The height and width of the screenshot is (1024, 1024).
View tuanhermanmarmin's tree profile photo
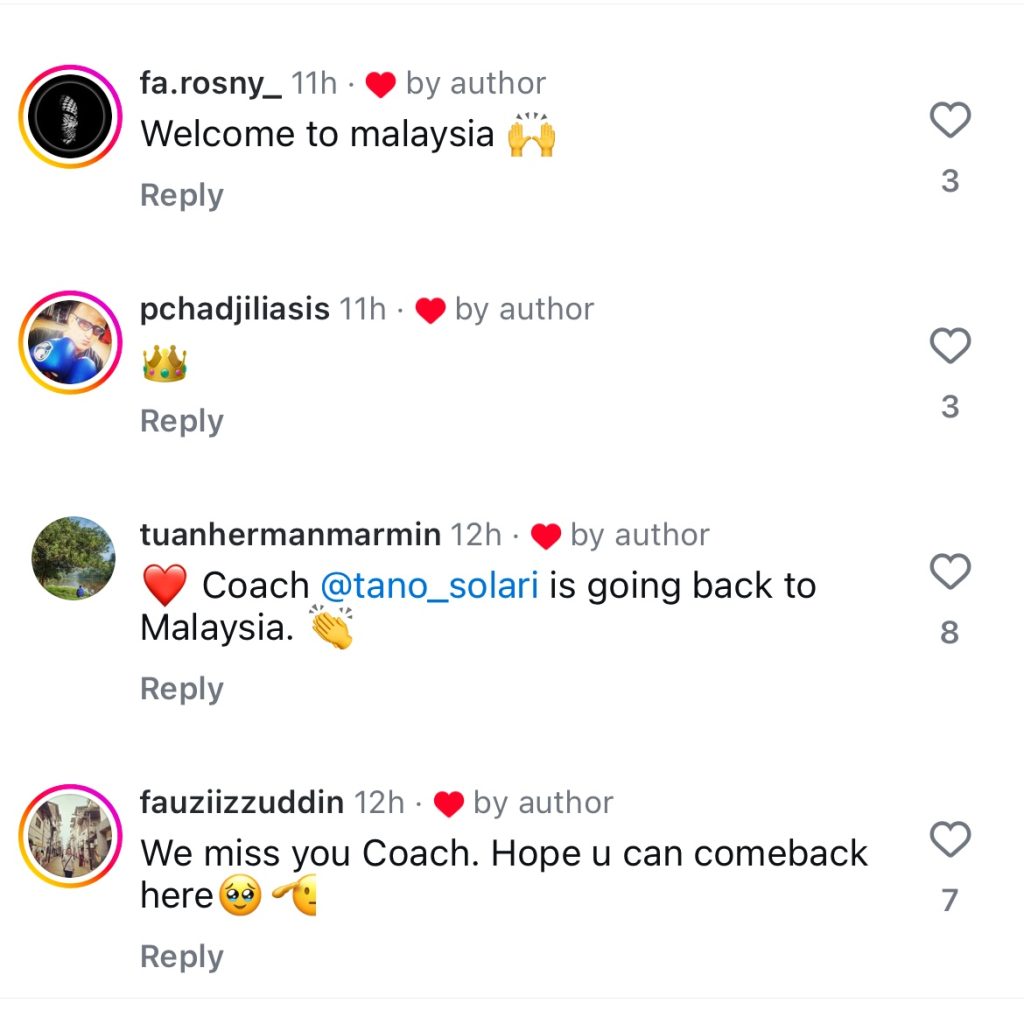point(73,558)
